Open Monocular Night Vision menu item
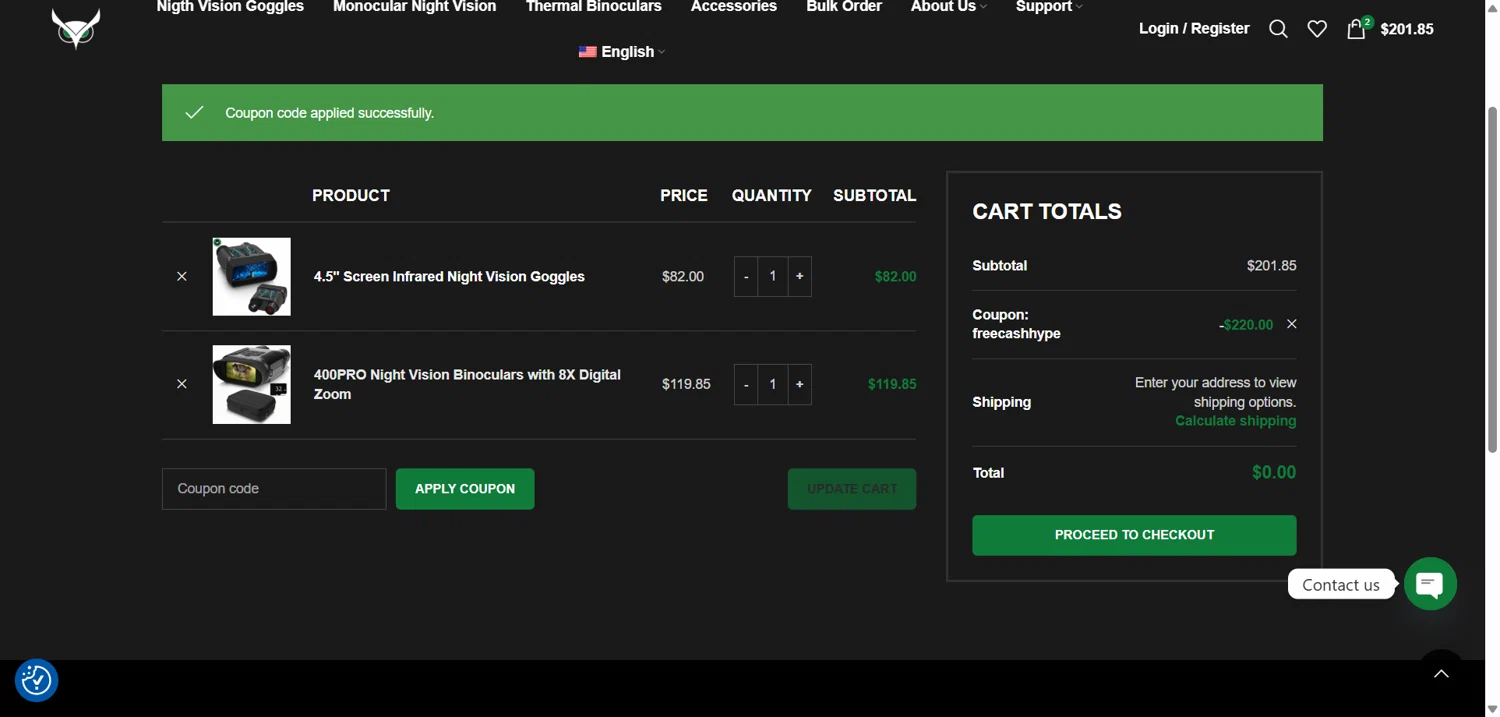The height and width of the screenshot is (717, 1500). [x=414, y=7]
